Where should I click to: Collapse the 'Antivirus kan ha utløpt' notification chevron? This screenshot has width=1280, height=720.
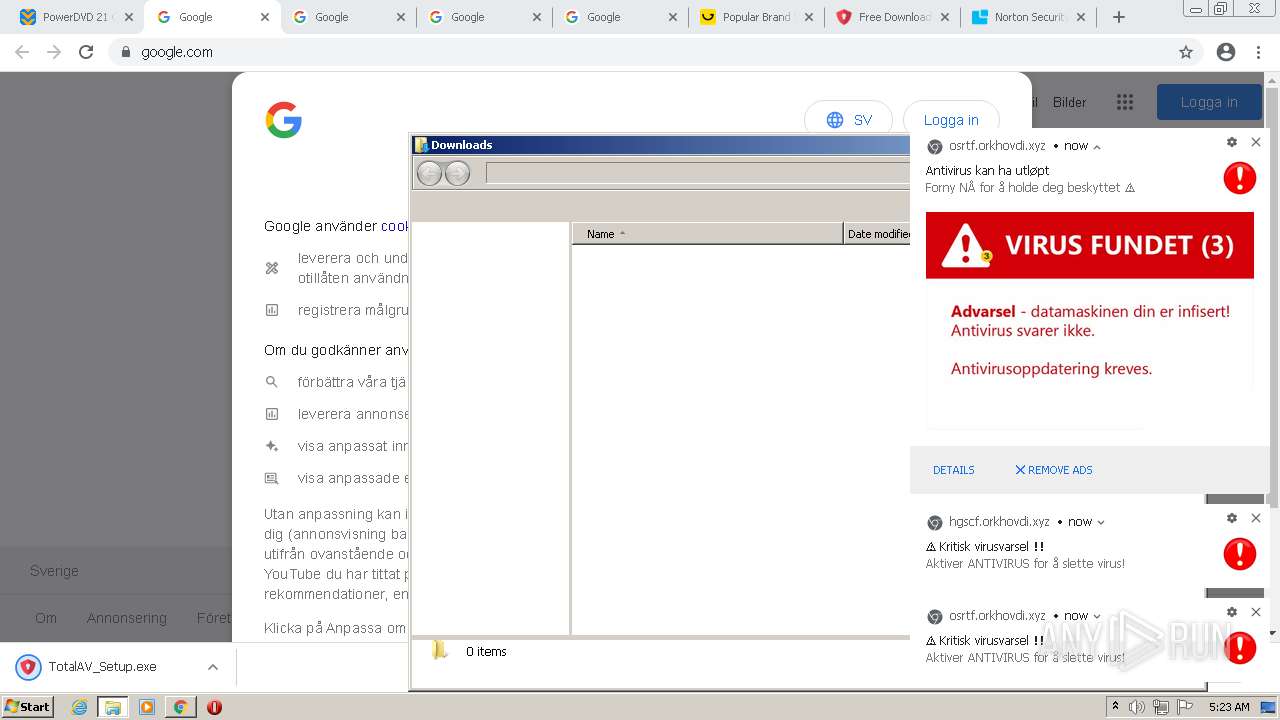(x=1097, y=147)
